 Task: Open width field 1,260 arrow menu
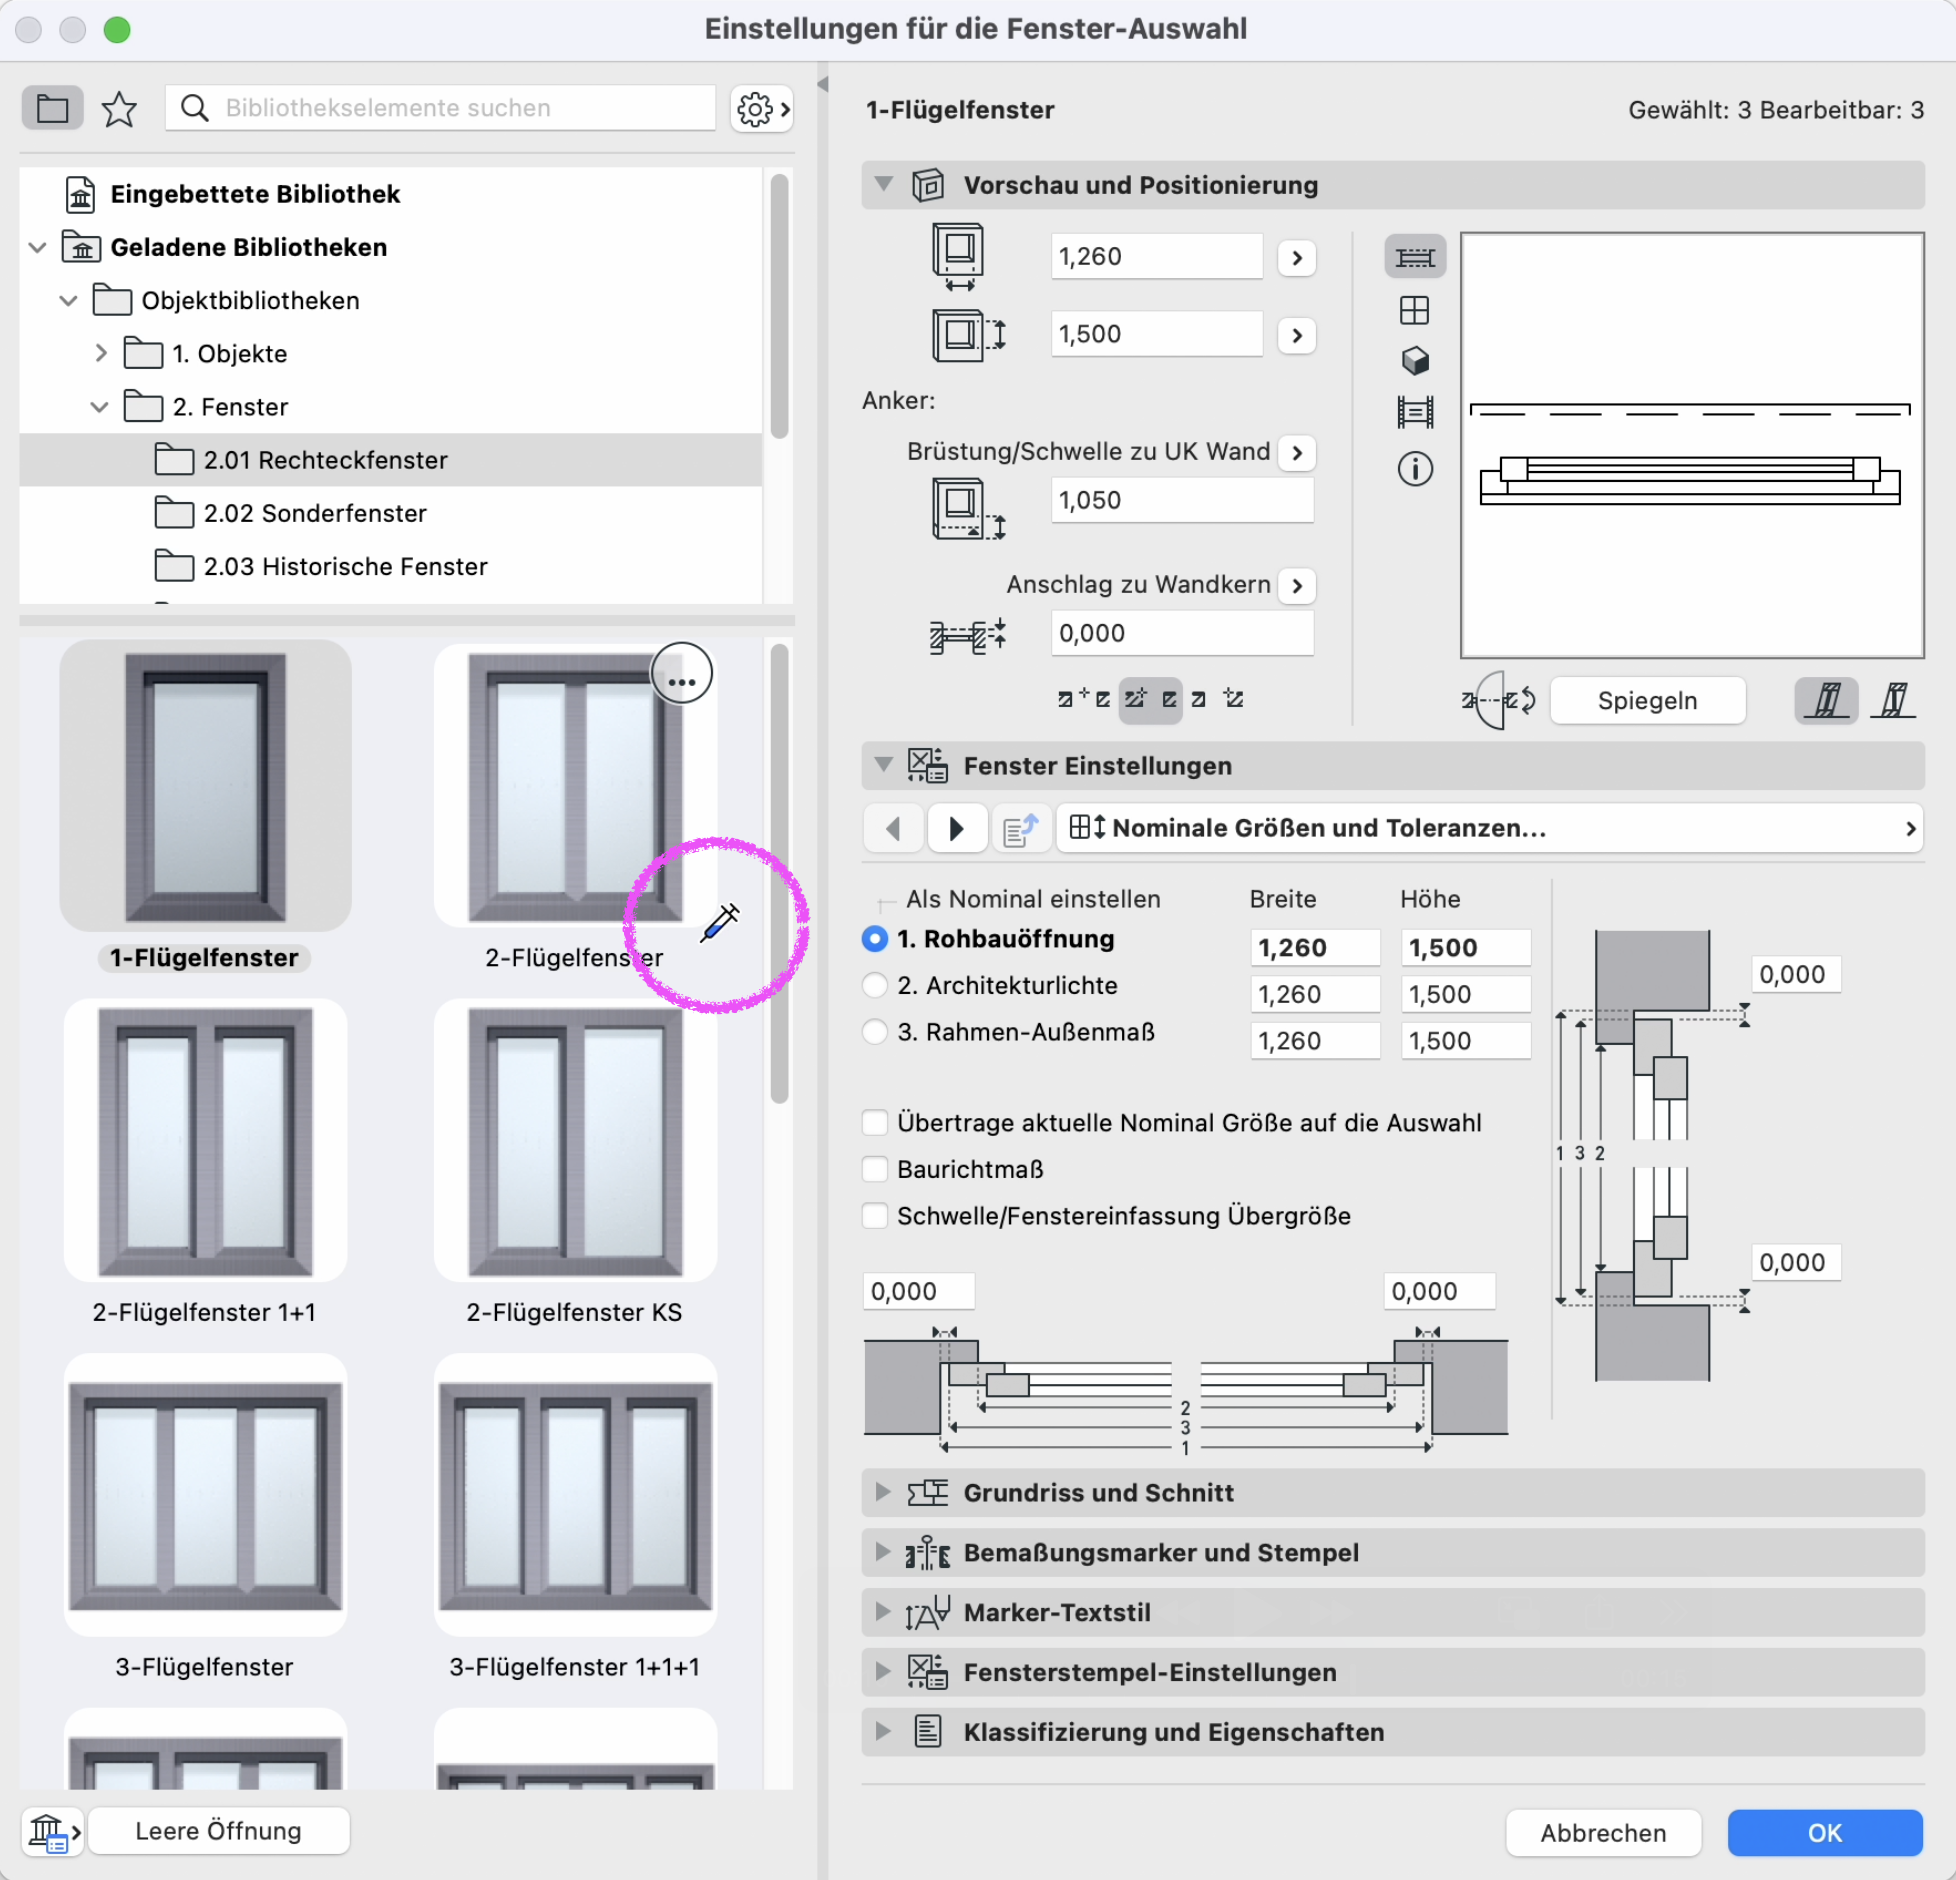(x=1297, y=258)
